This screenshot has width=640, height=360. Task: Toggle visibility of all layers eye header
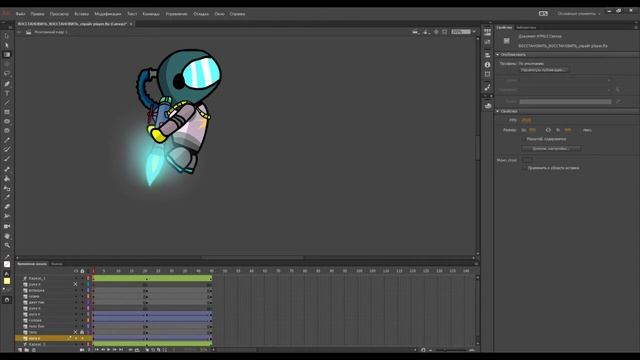pos(76,271)
